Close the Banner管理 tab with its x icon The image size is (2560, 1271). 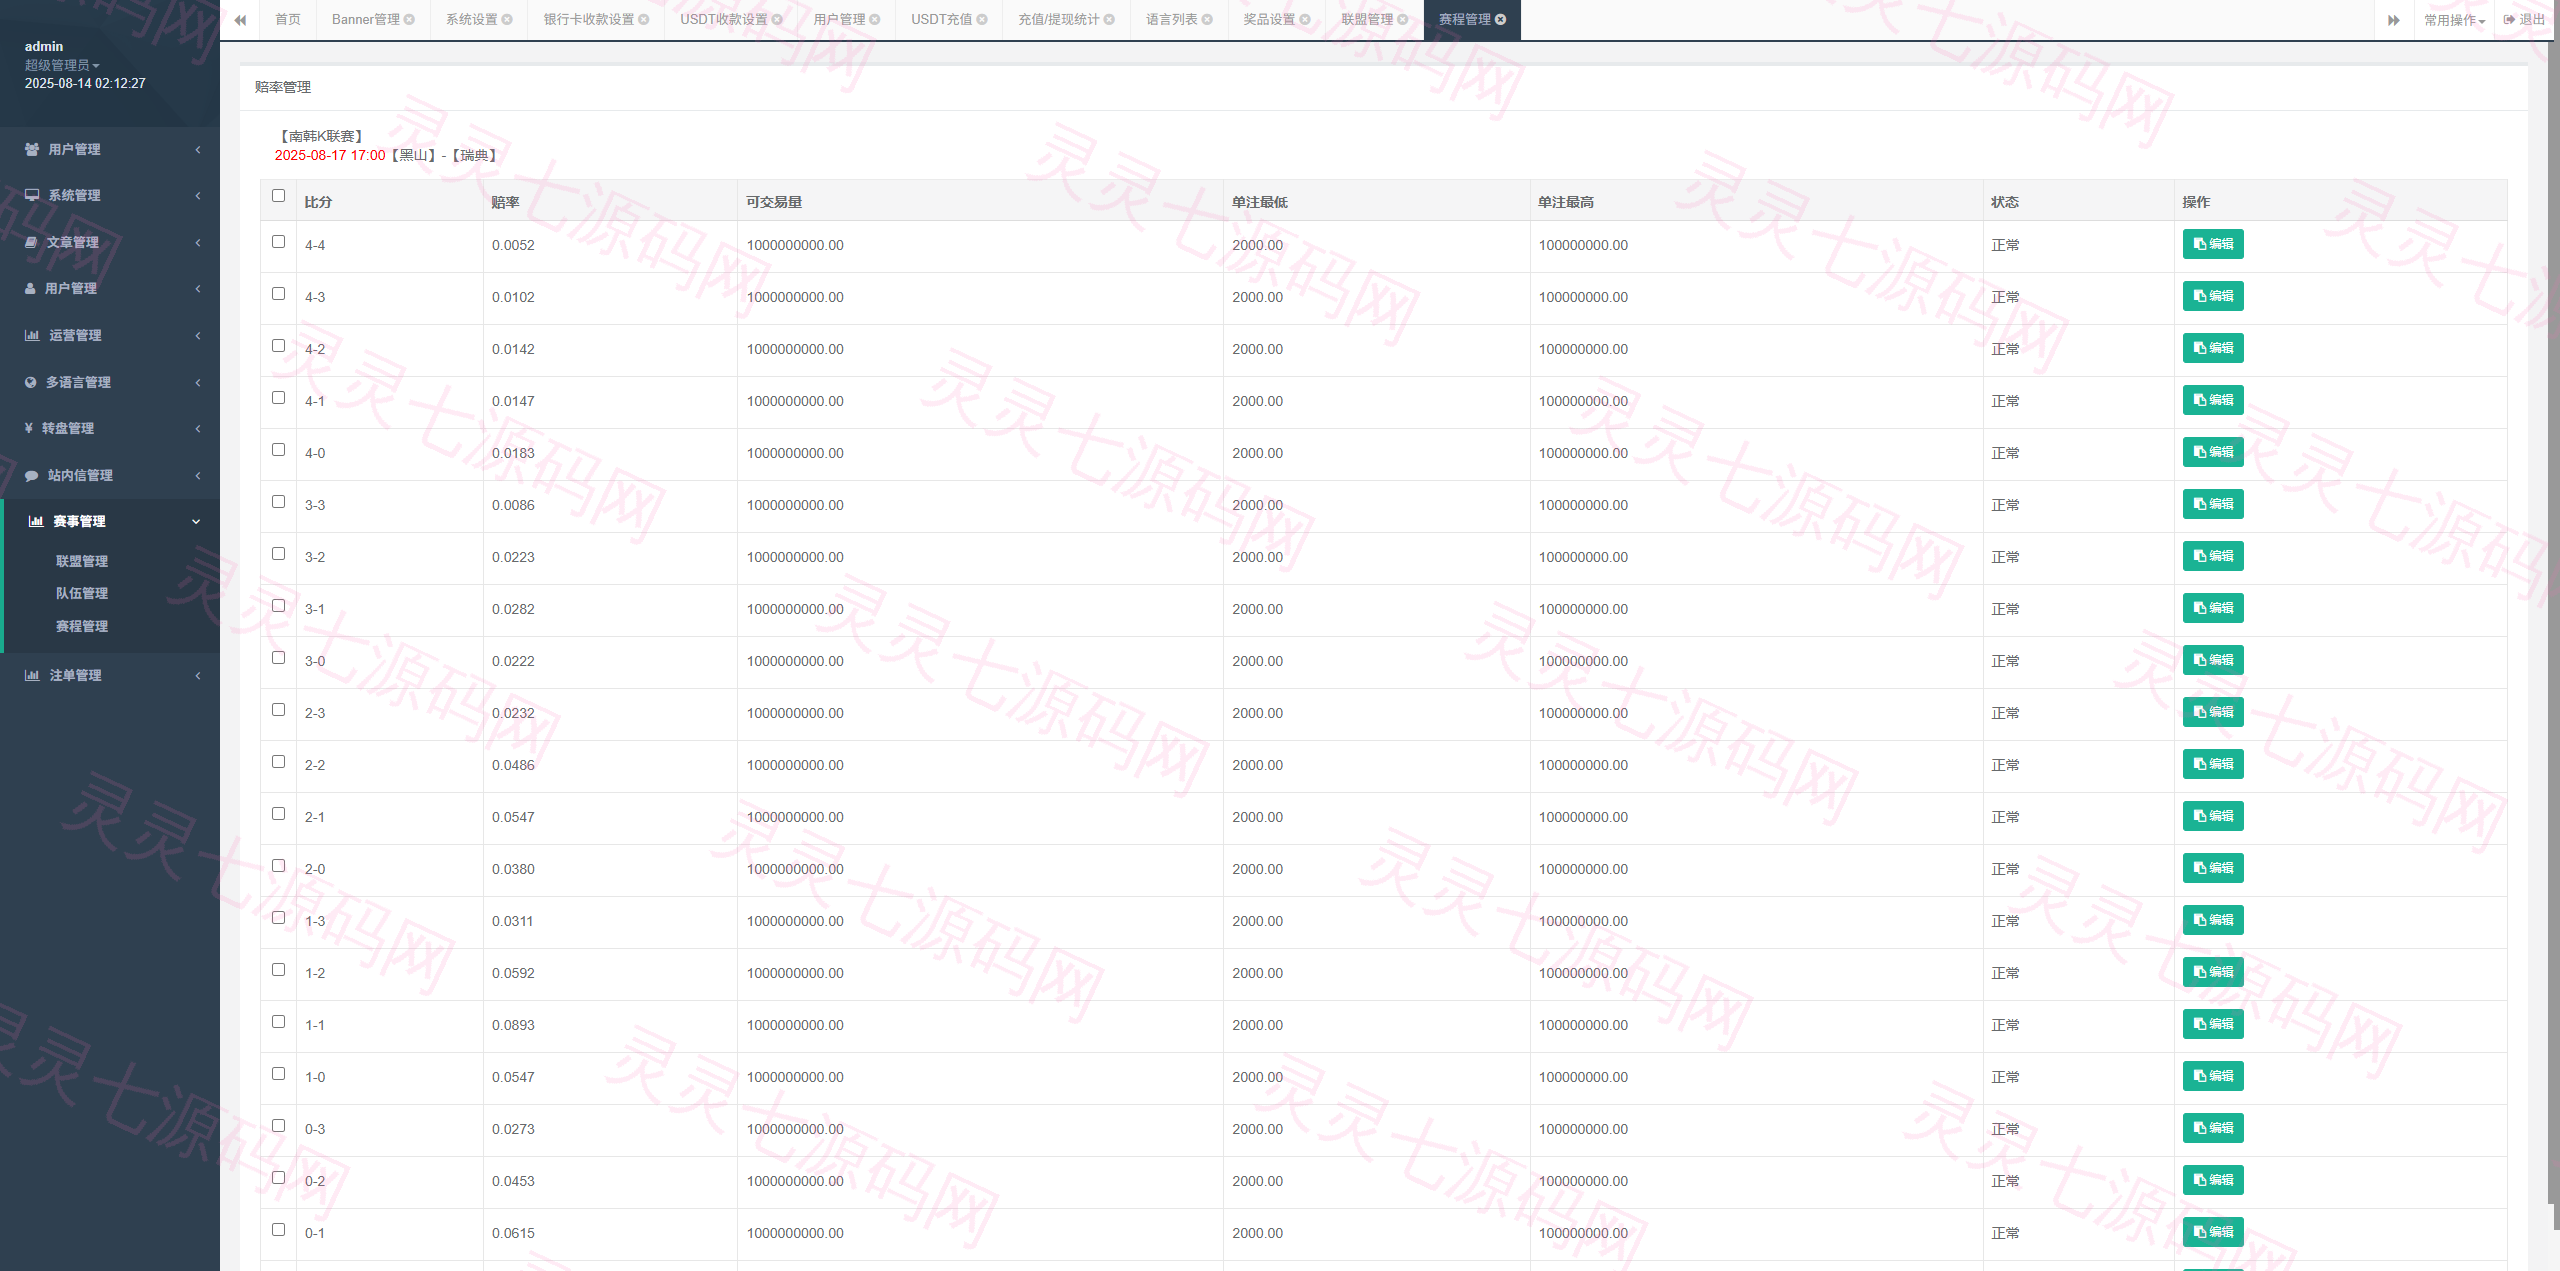click(409, 20)
